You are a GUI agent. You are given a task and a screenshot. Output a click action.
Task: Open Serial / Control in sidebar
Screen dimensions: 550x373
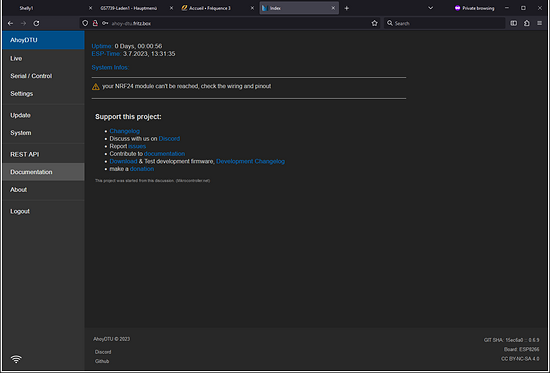click(43, 76)
